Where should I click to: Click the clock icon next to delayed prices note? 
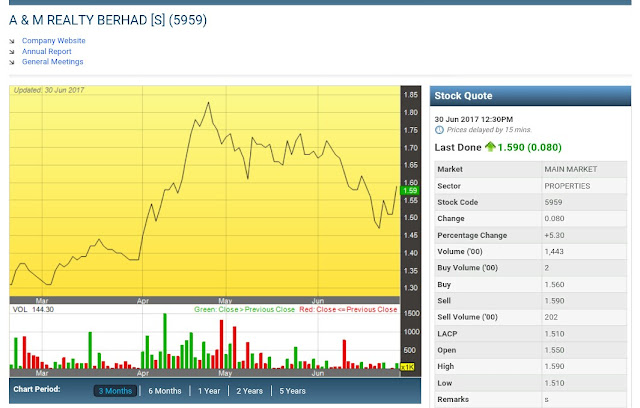[439, 130]
